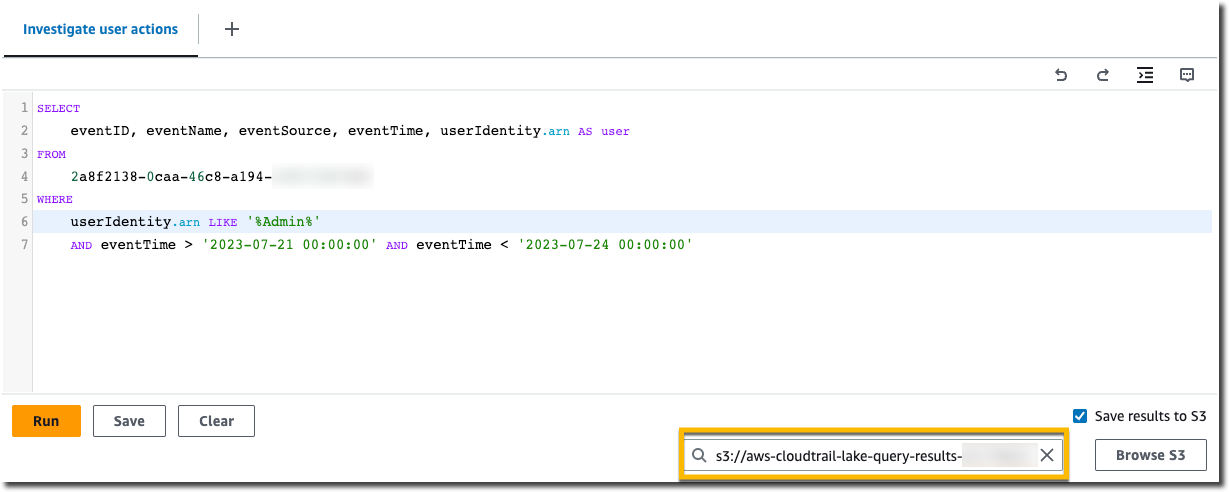The width and height of the screenshot is (1229, 492).
Task: Run the query
Action: tap(46, 421)
